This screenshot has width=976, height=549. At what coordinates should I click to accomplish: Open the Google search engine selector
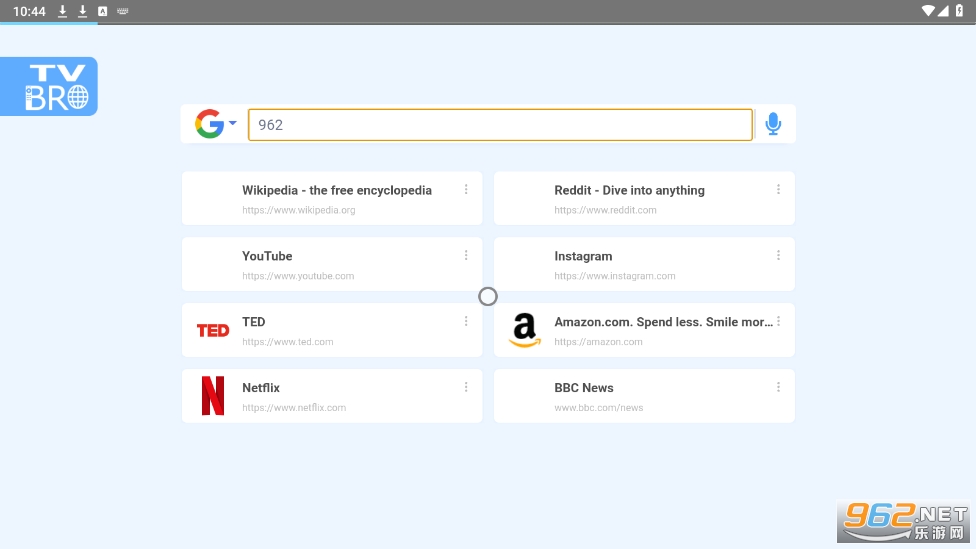point(215,124)
